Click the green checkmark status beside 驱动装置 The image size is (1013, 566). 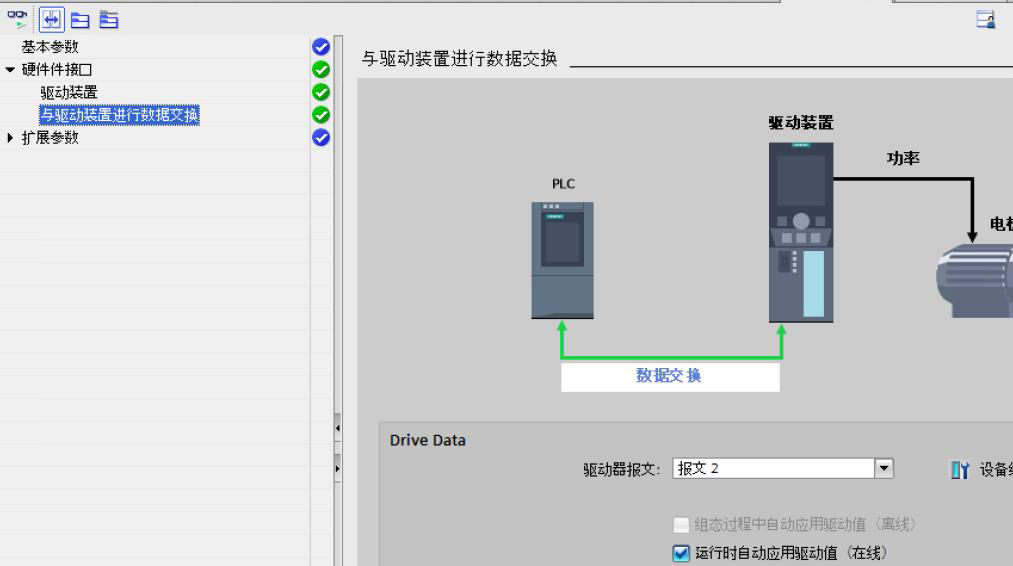click(x=321, y=92)
